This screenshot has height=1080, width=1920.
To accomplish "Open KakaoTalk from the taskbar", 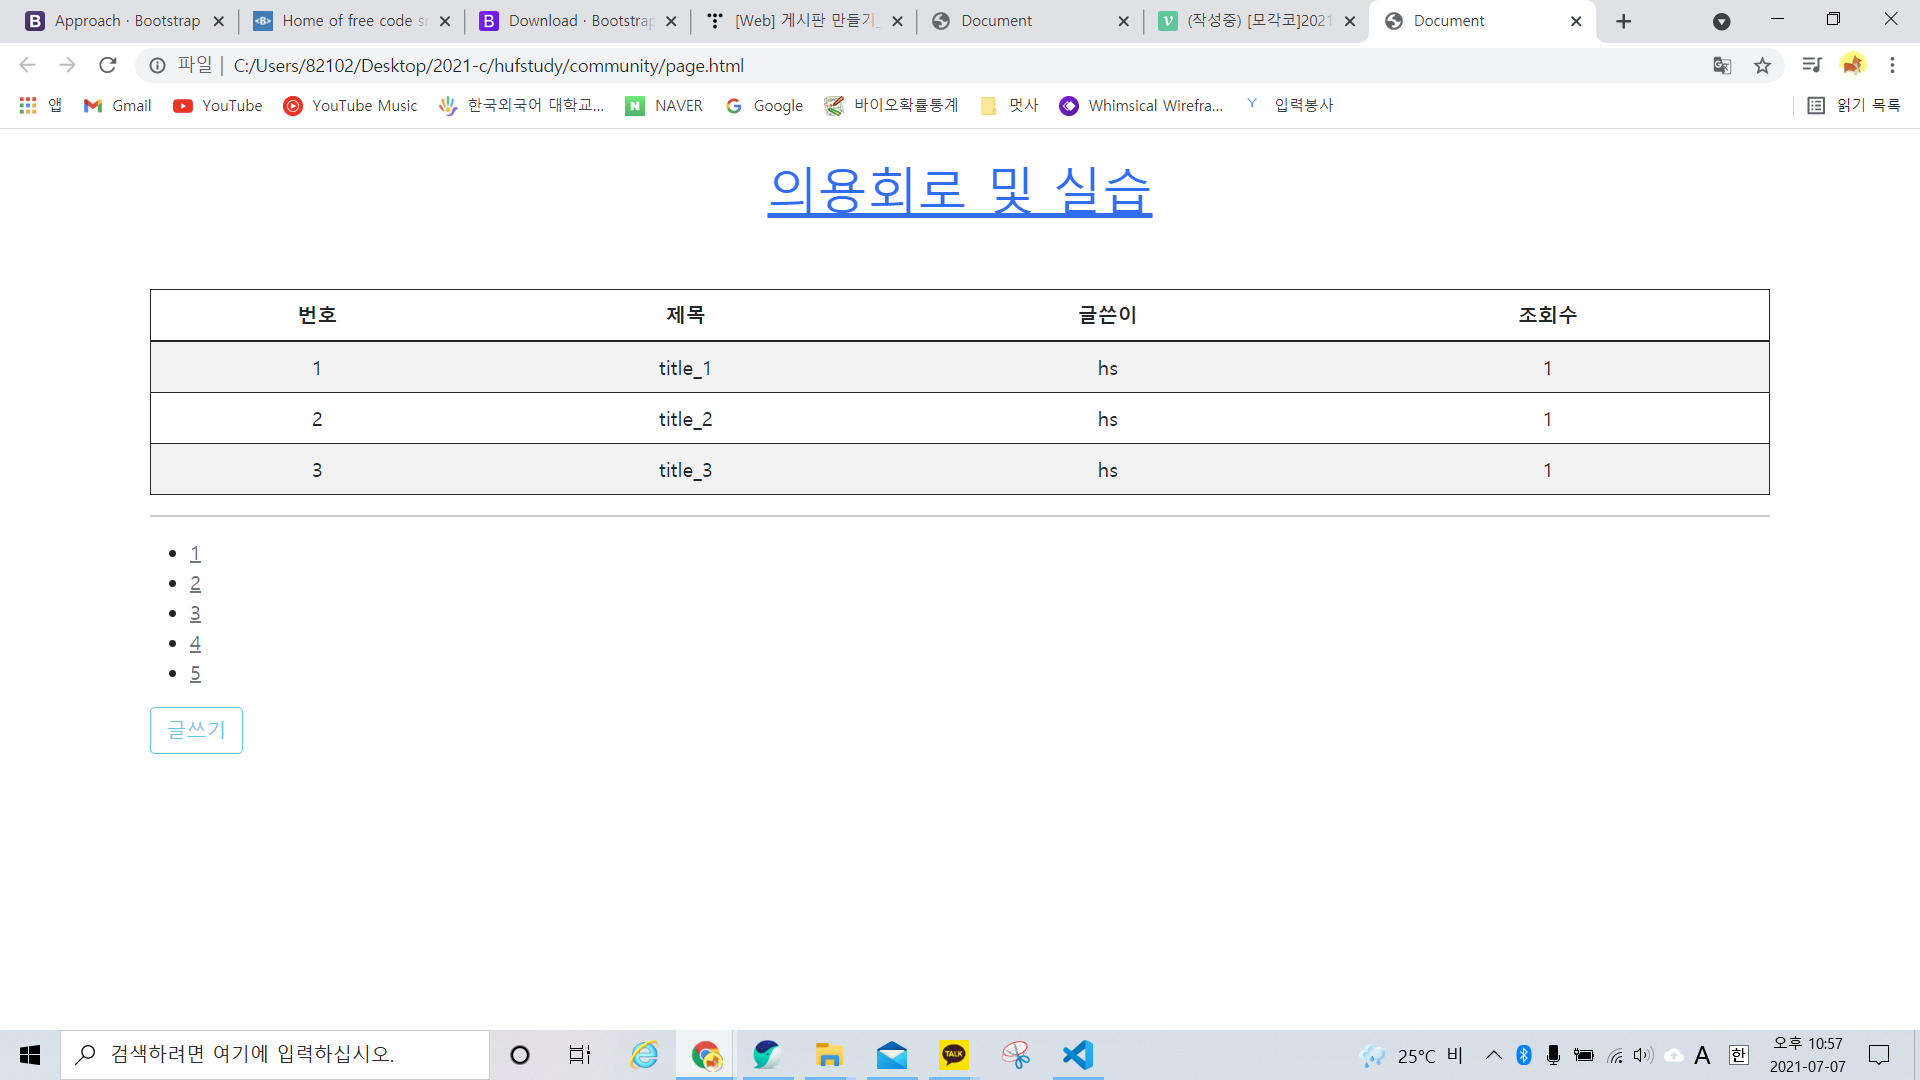I will coord(954,1055).
